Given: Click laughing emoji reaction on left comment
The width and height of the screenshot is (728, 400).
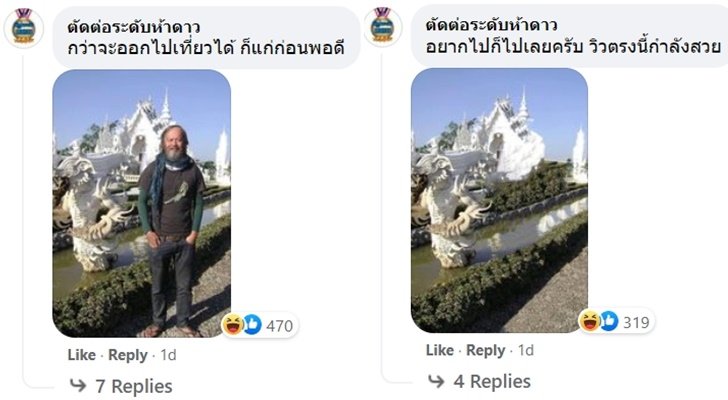Looking at the screenshot, I should (232, 324).
